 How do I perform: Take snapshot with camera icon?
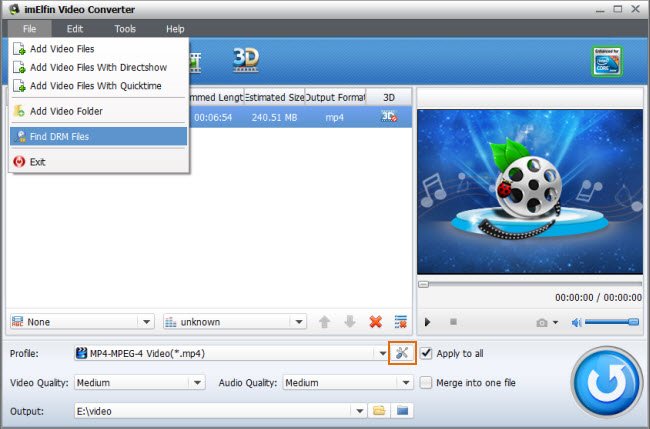coord(541,322)
